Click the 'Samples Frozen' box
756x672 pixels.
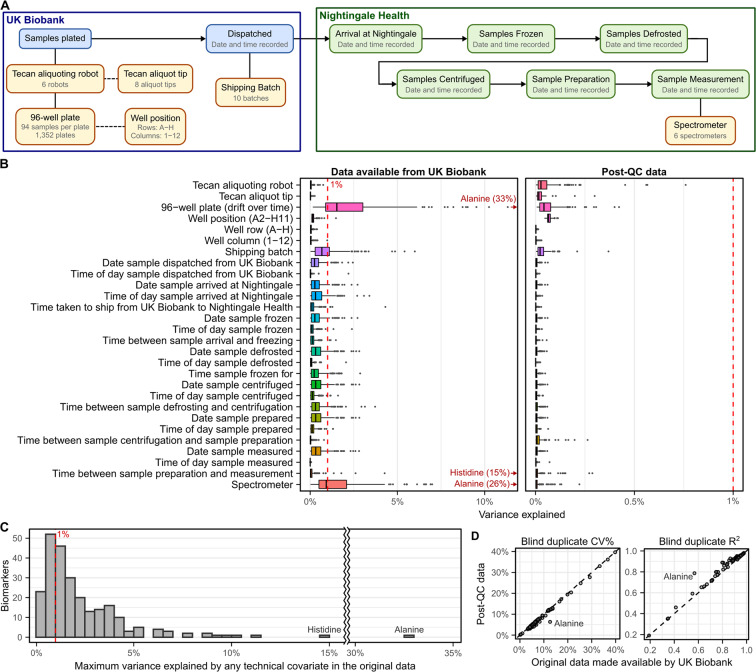pos(511,39)
